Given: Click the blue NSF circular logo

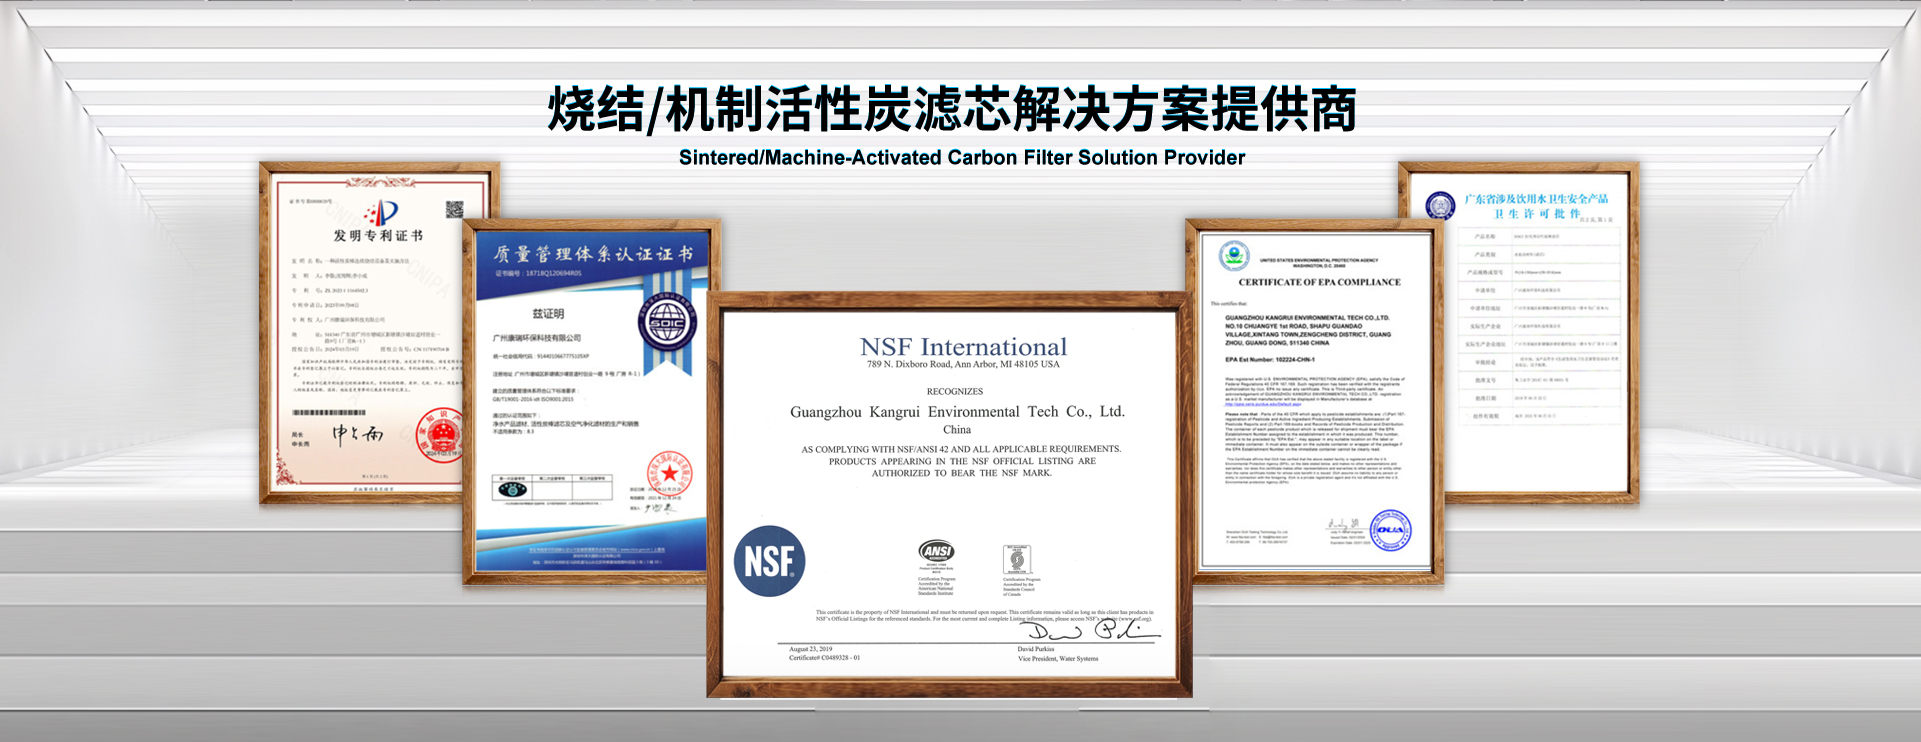Looking at the screenshot, I should tap(769, 561).
